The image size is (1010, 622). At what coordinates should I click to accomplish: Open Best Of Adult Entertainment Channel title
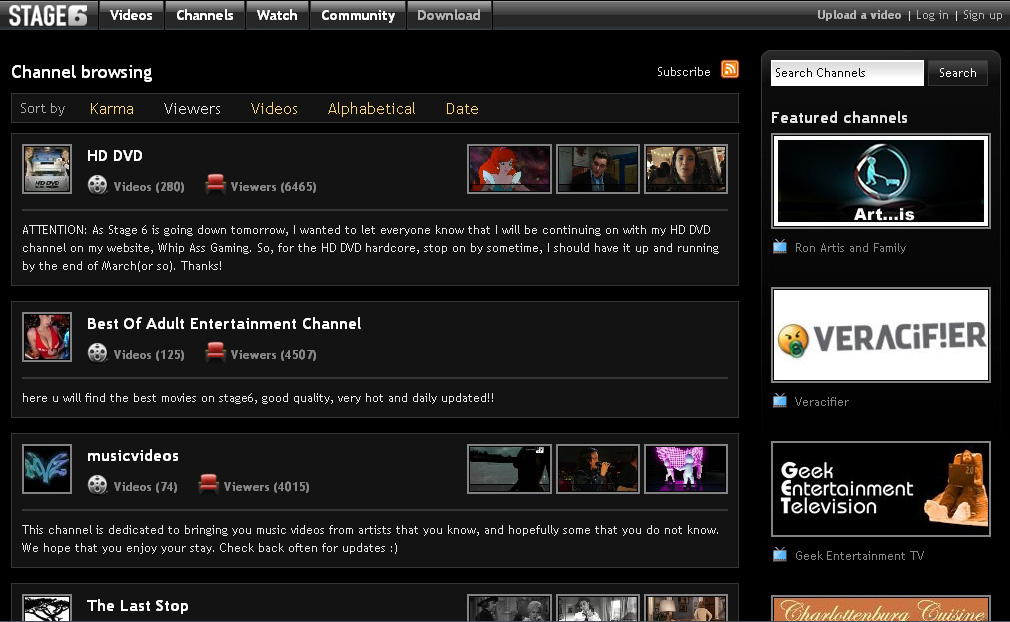pyautogui.click(x=224, y=324)
